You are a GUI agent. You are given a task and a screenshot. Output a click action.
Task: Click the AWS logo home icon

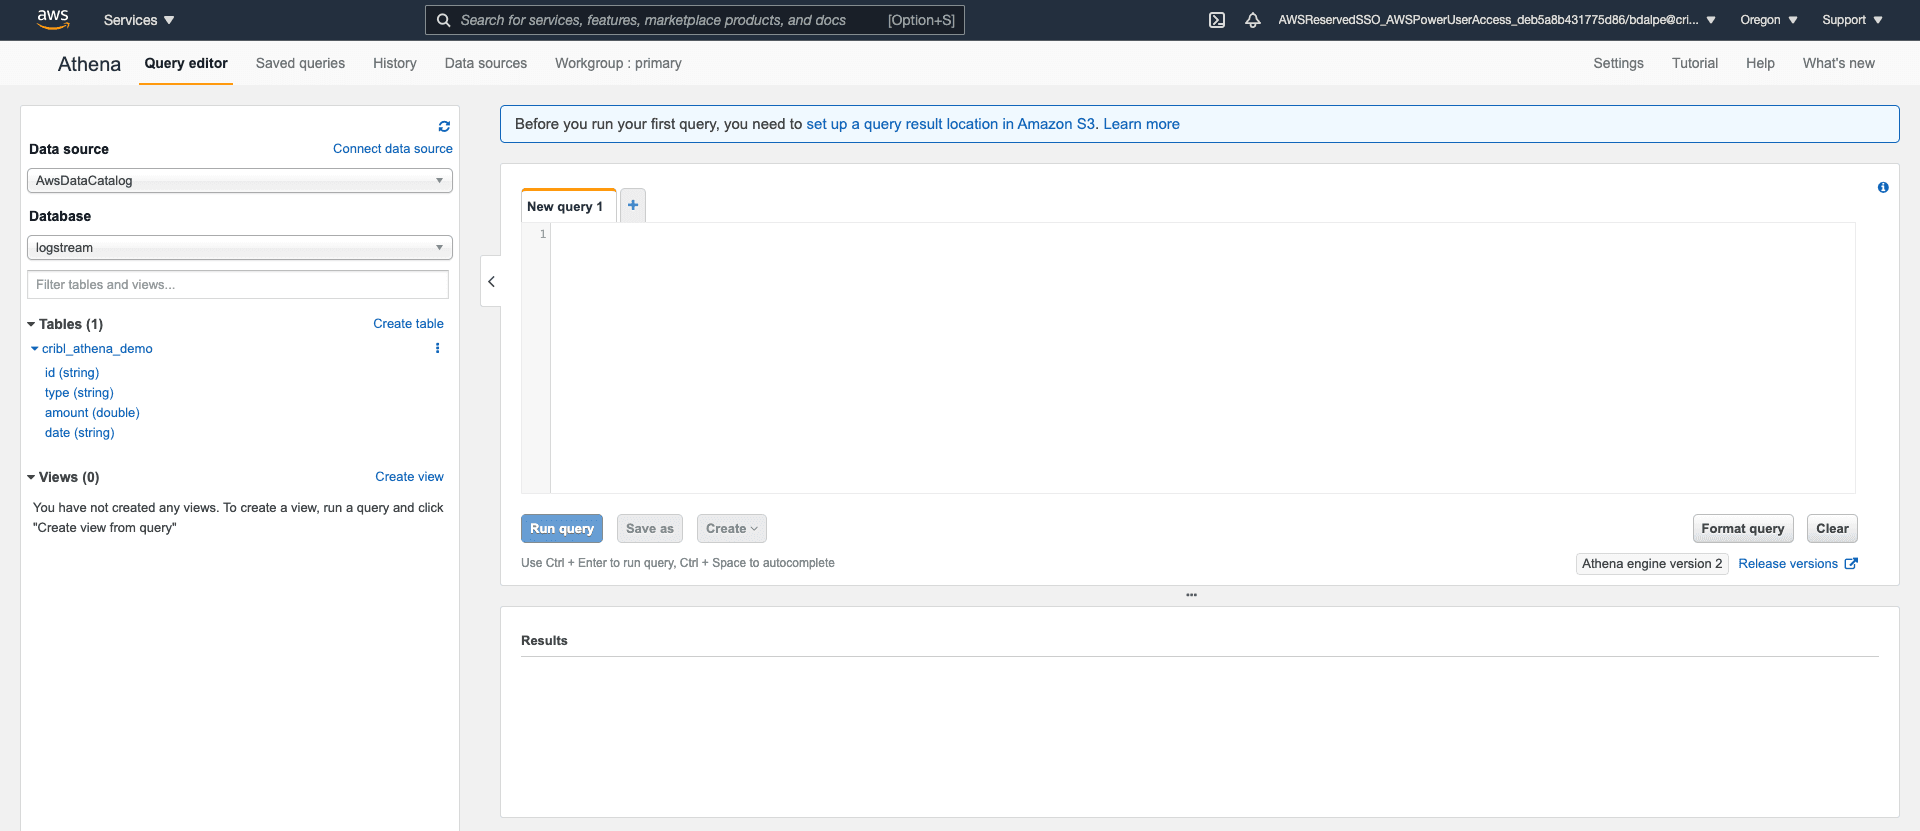[52, 19]
